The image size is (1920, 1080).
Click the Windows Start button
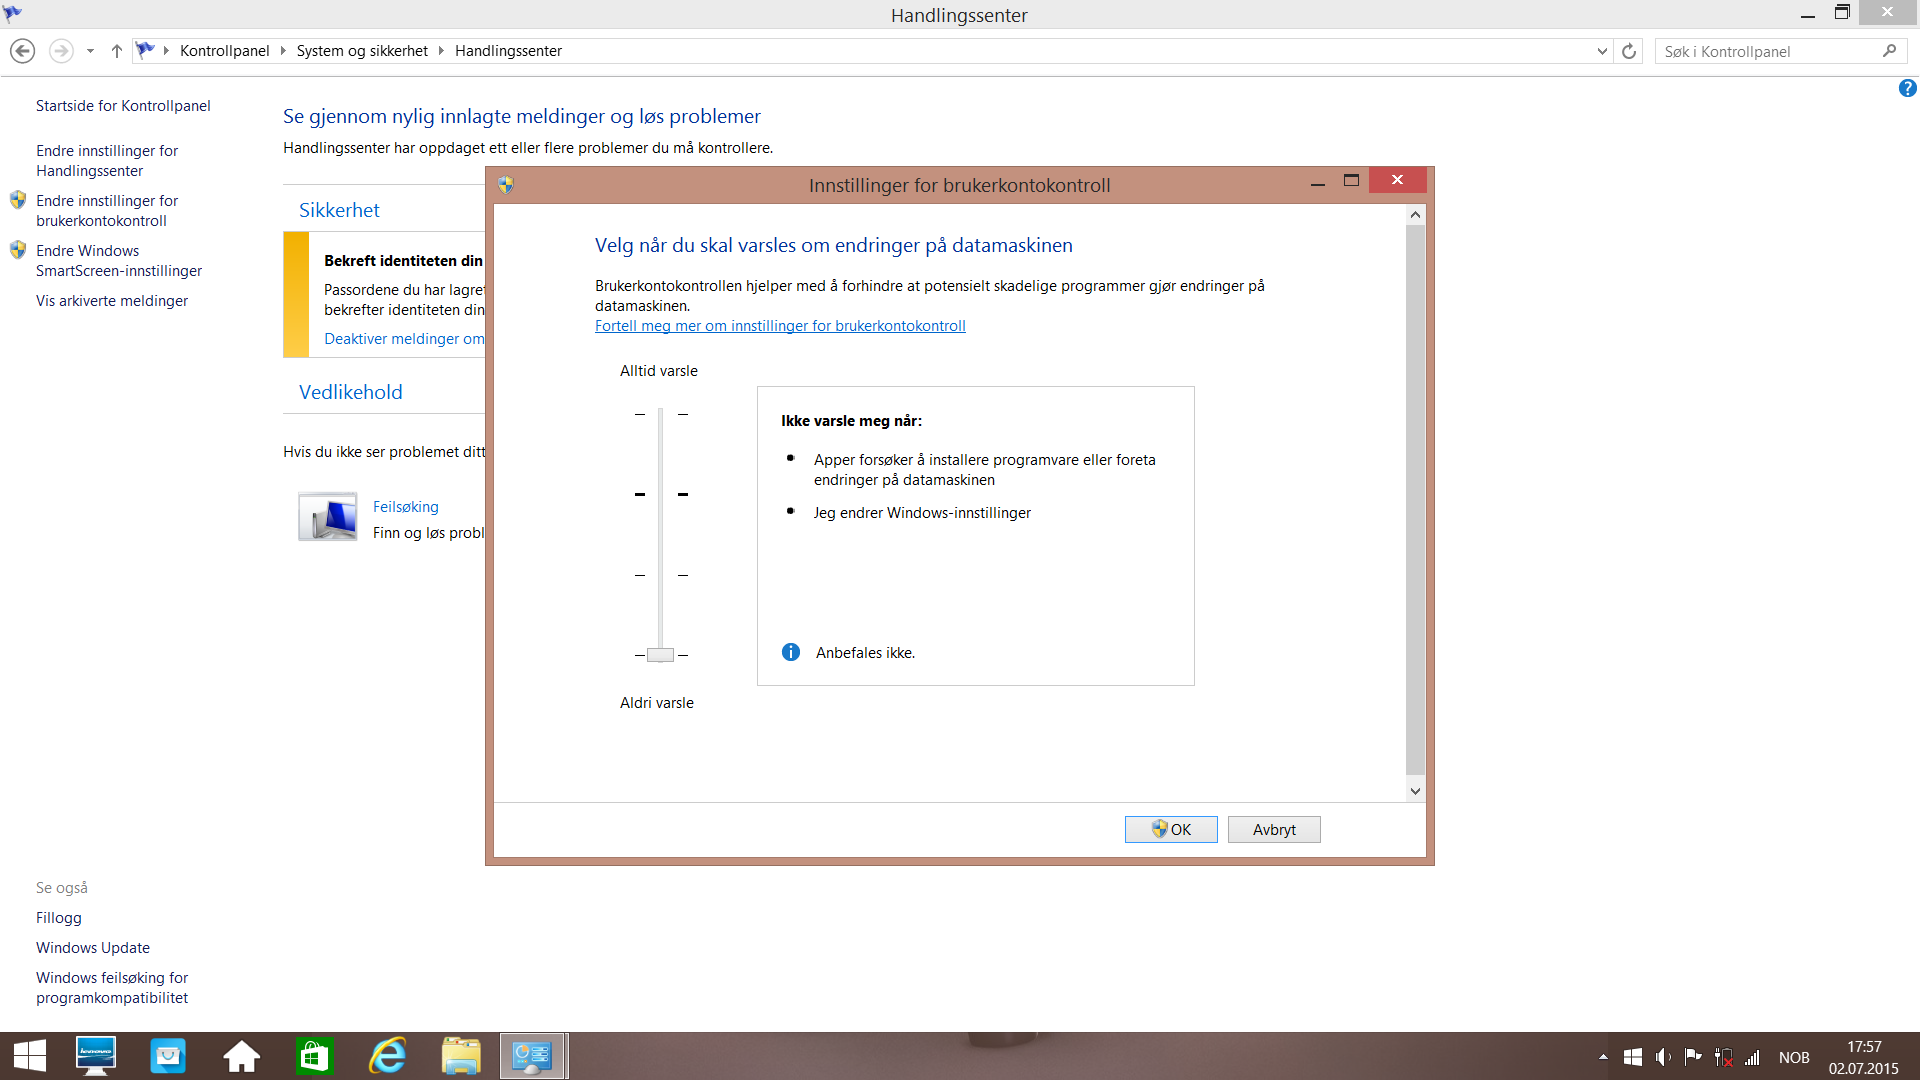30,1056
